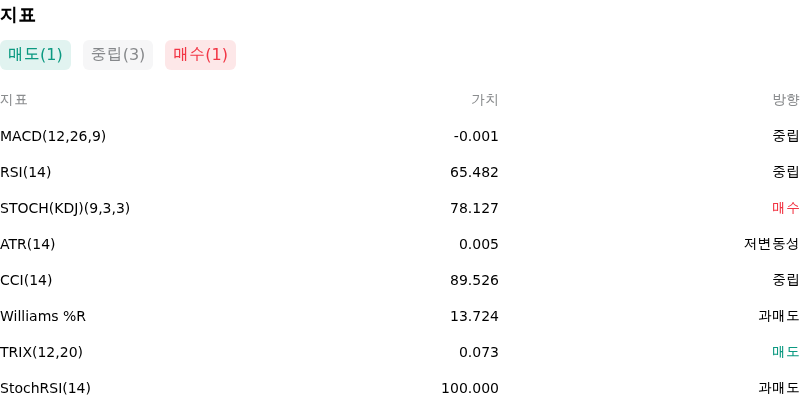The width and height of the screenshot is (800, 398).
Task: Open the RSI(14) indicator row
Action: tap(400, 172)
